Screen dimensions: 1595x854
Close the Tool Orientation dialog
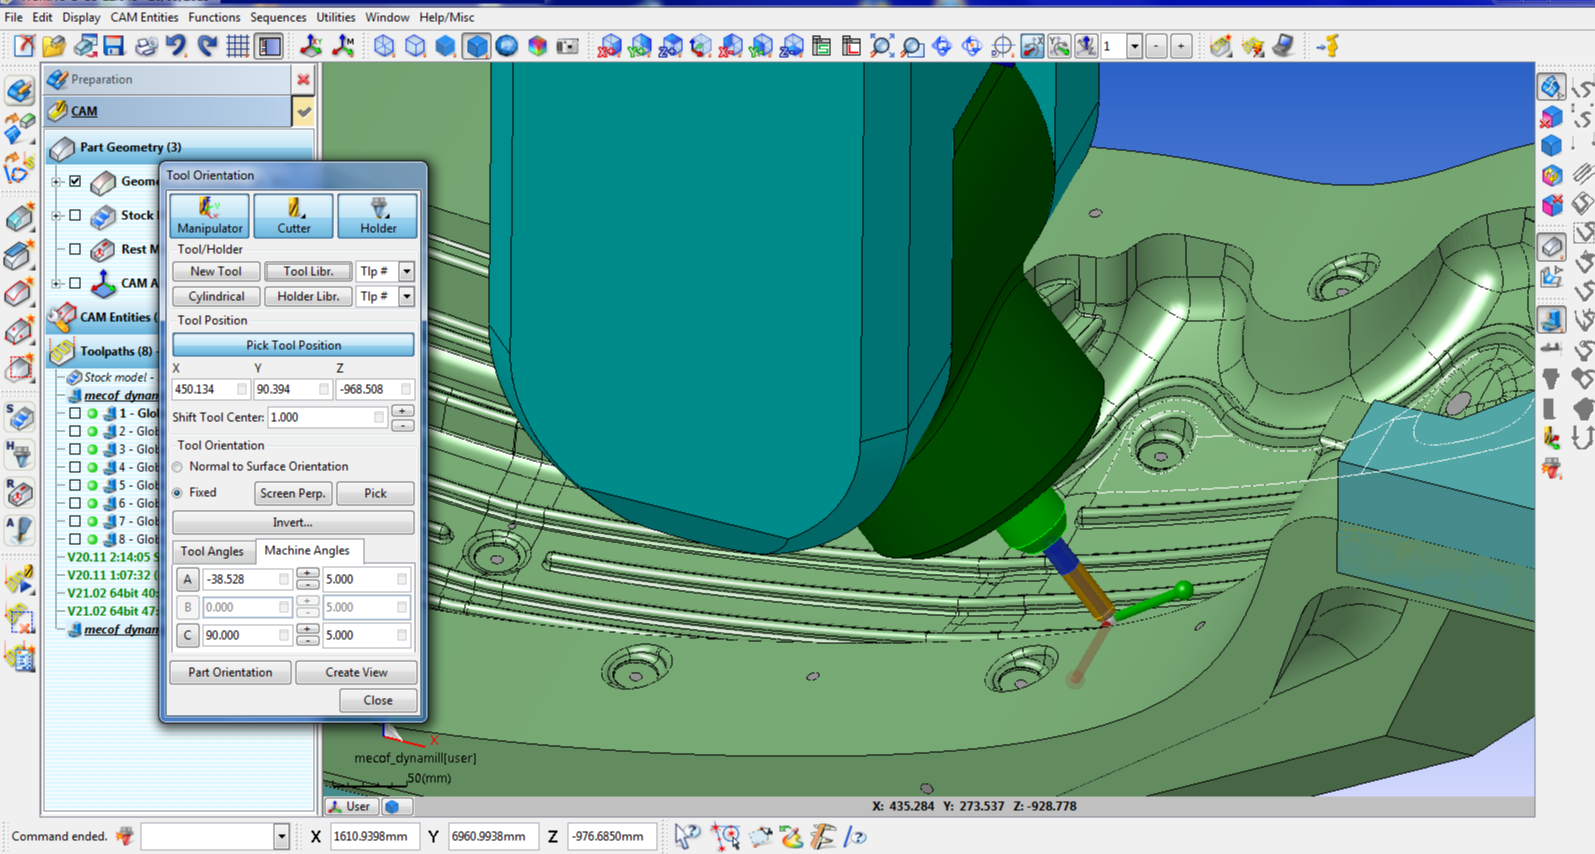[378, 700]
